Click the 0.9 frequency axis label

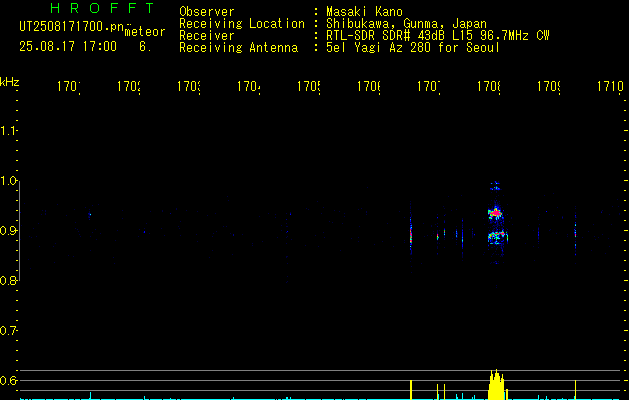pos(8,230)
